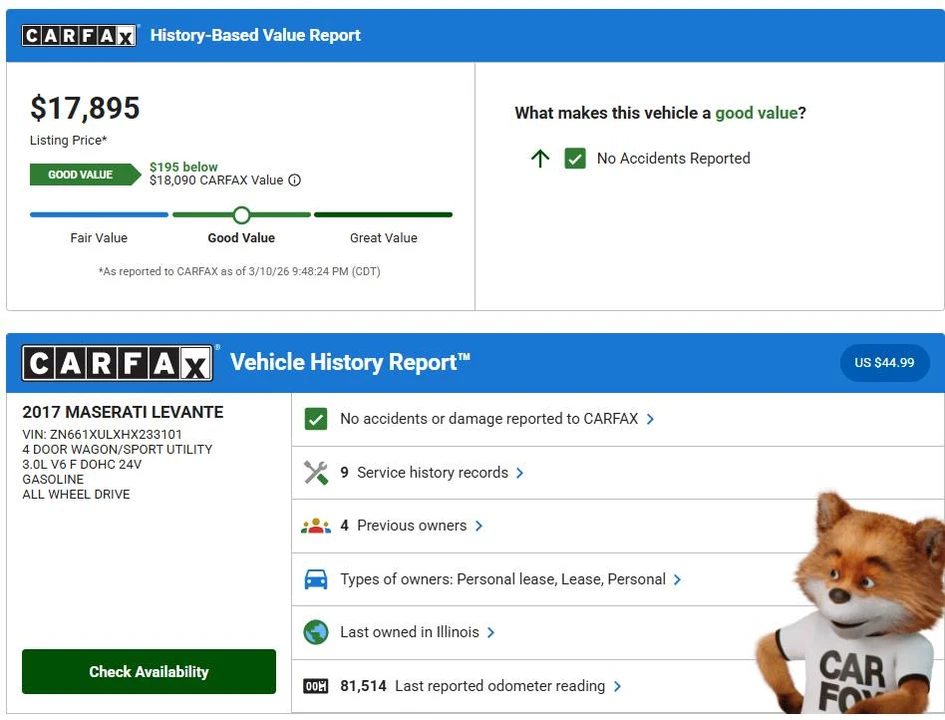Click the blue Fair Value slider segment

click(99, 214)
